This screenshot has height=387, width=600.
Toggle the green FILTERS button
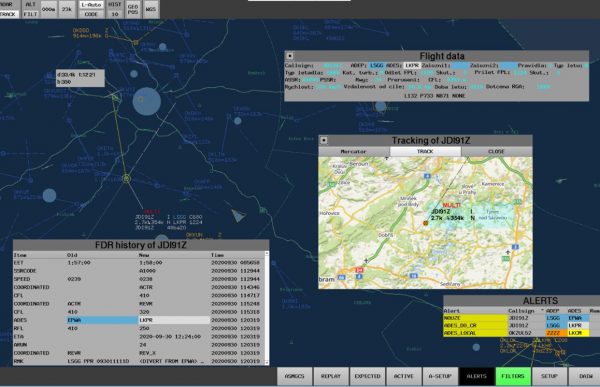click(x=513, y=376)
